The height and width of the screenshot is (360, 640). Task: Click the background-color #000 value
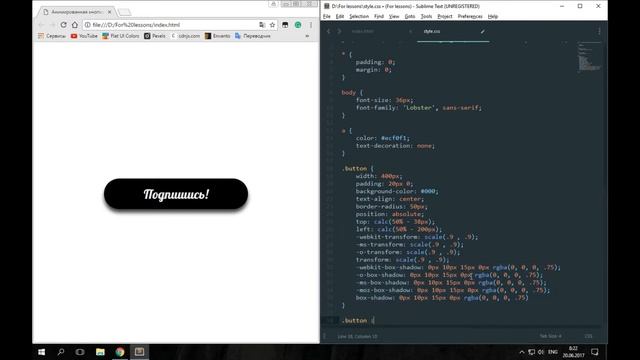428,191
